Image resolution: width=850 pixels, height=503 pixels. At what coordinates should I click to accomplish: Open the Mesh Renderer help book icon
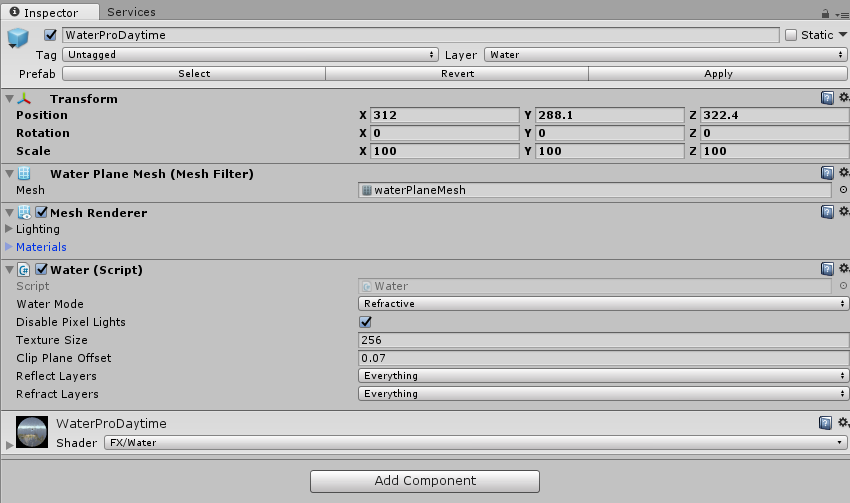[827, 212]
